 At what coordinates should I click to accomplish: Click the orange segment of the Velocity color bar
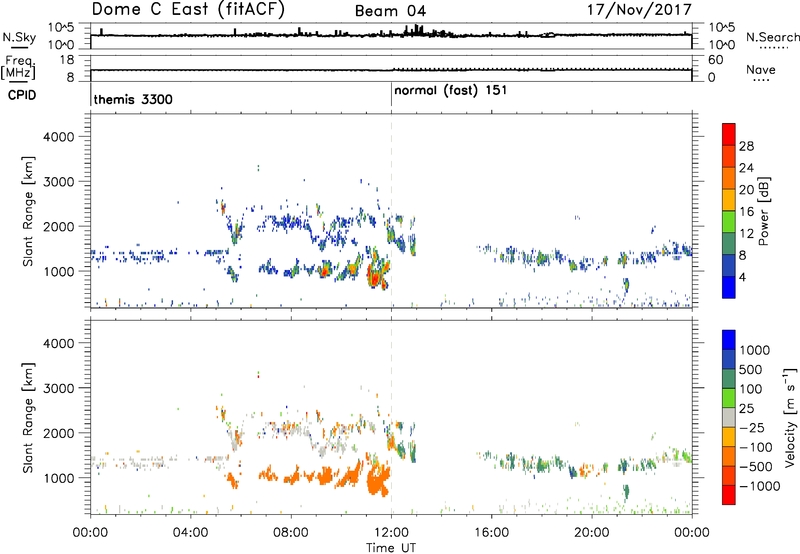tap(729, 457)
